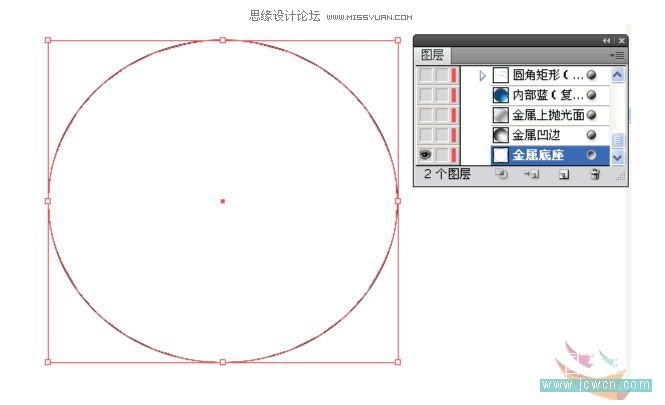The width and height of the screenshot is (665, 405).
Task: Click the top-left bounding box handle
Action: [x=48, y=40]
